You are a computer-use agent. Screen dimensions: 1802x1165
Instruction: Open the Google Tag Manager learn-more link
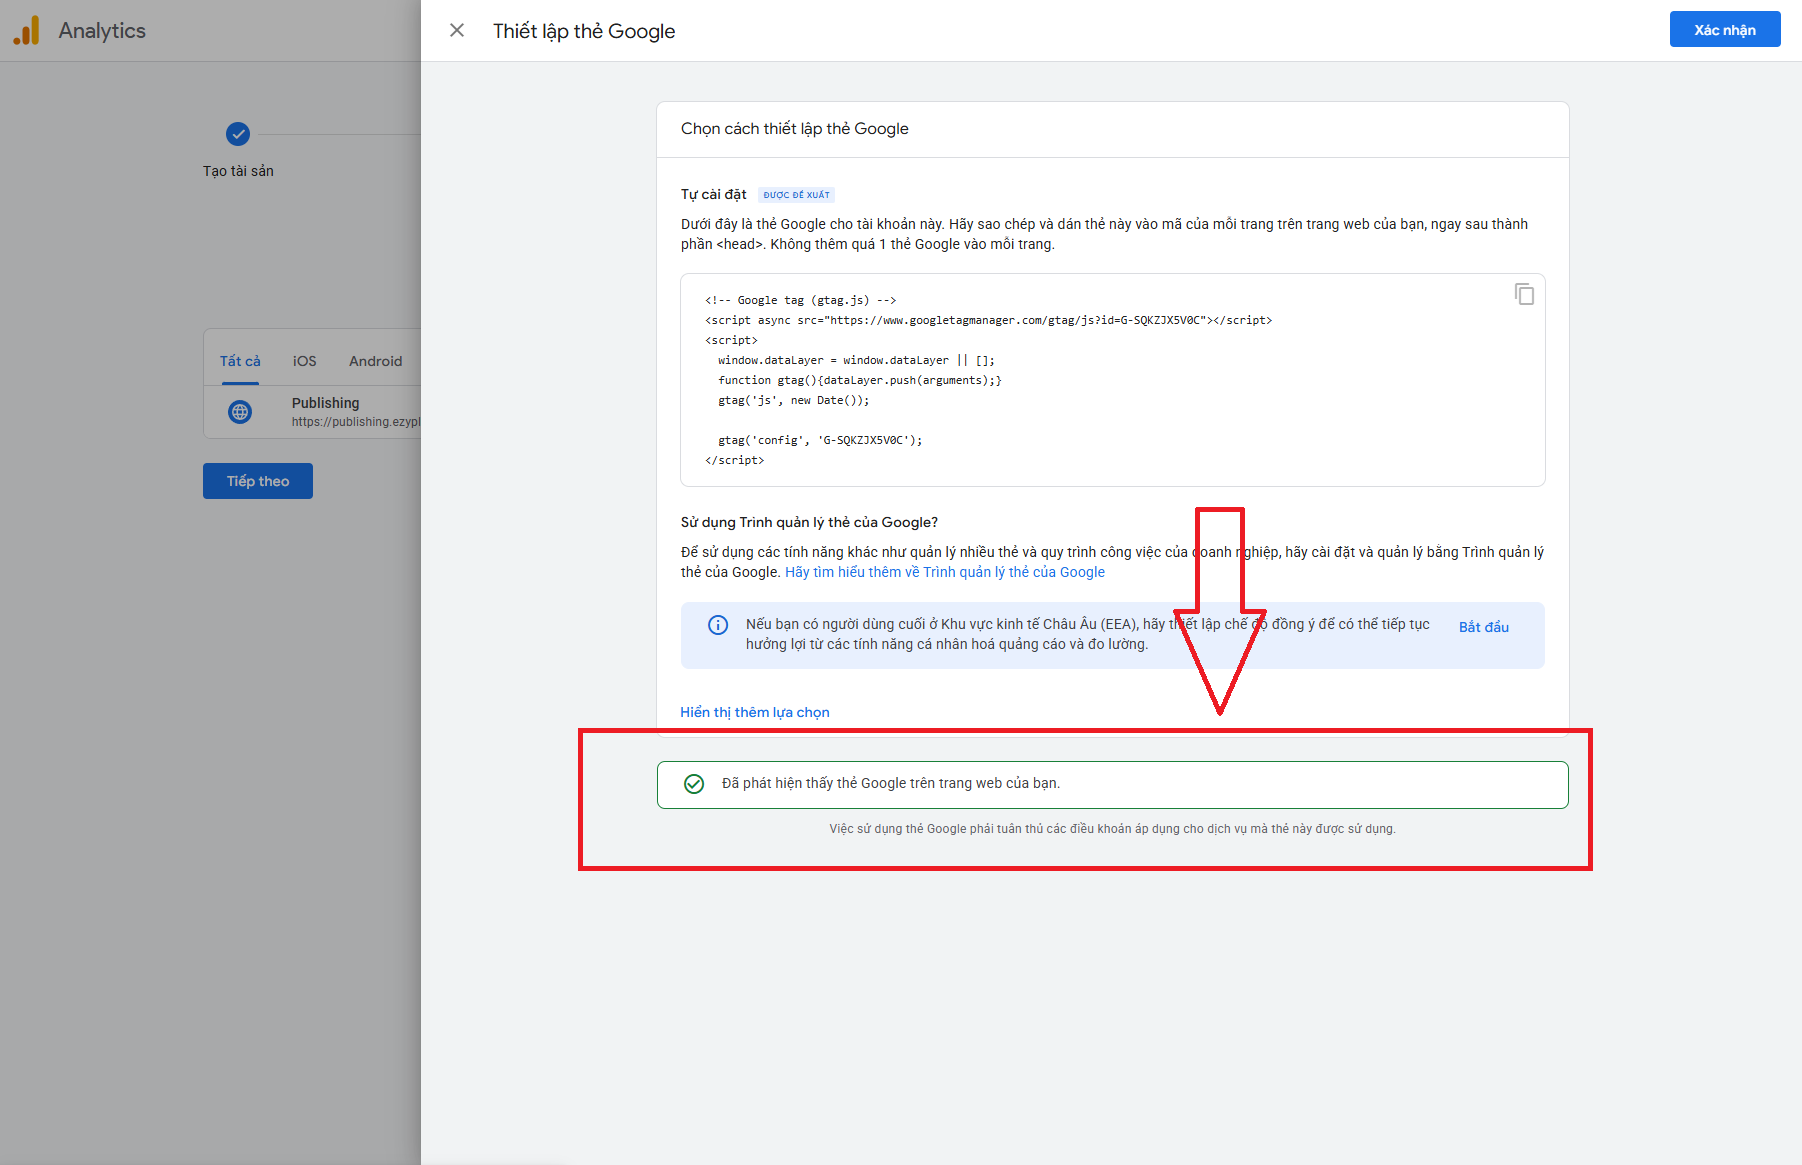click(944, 572)
